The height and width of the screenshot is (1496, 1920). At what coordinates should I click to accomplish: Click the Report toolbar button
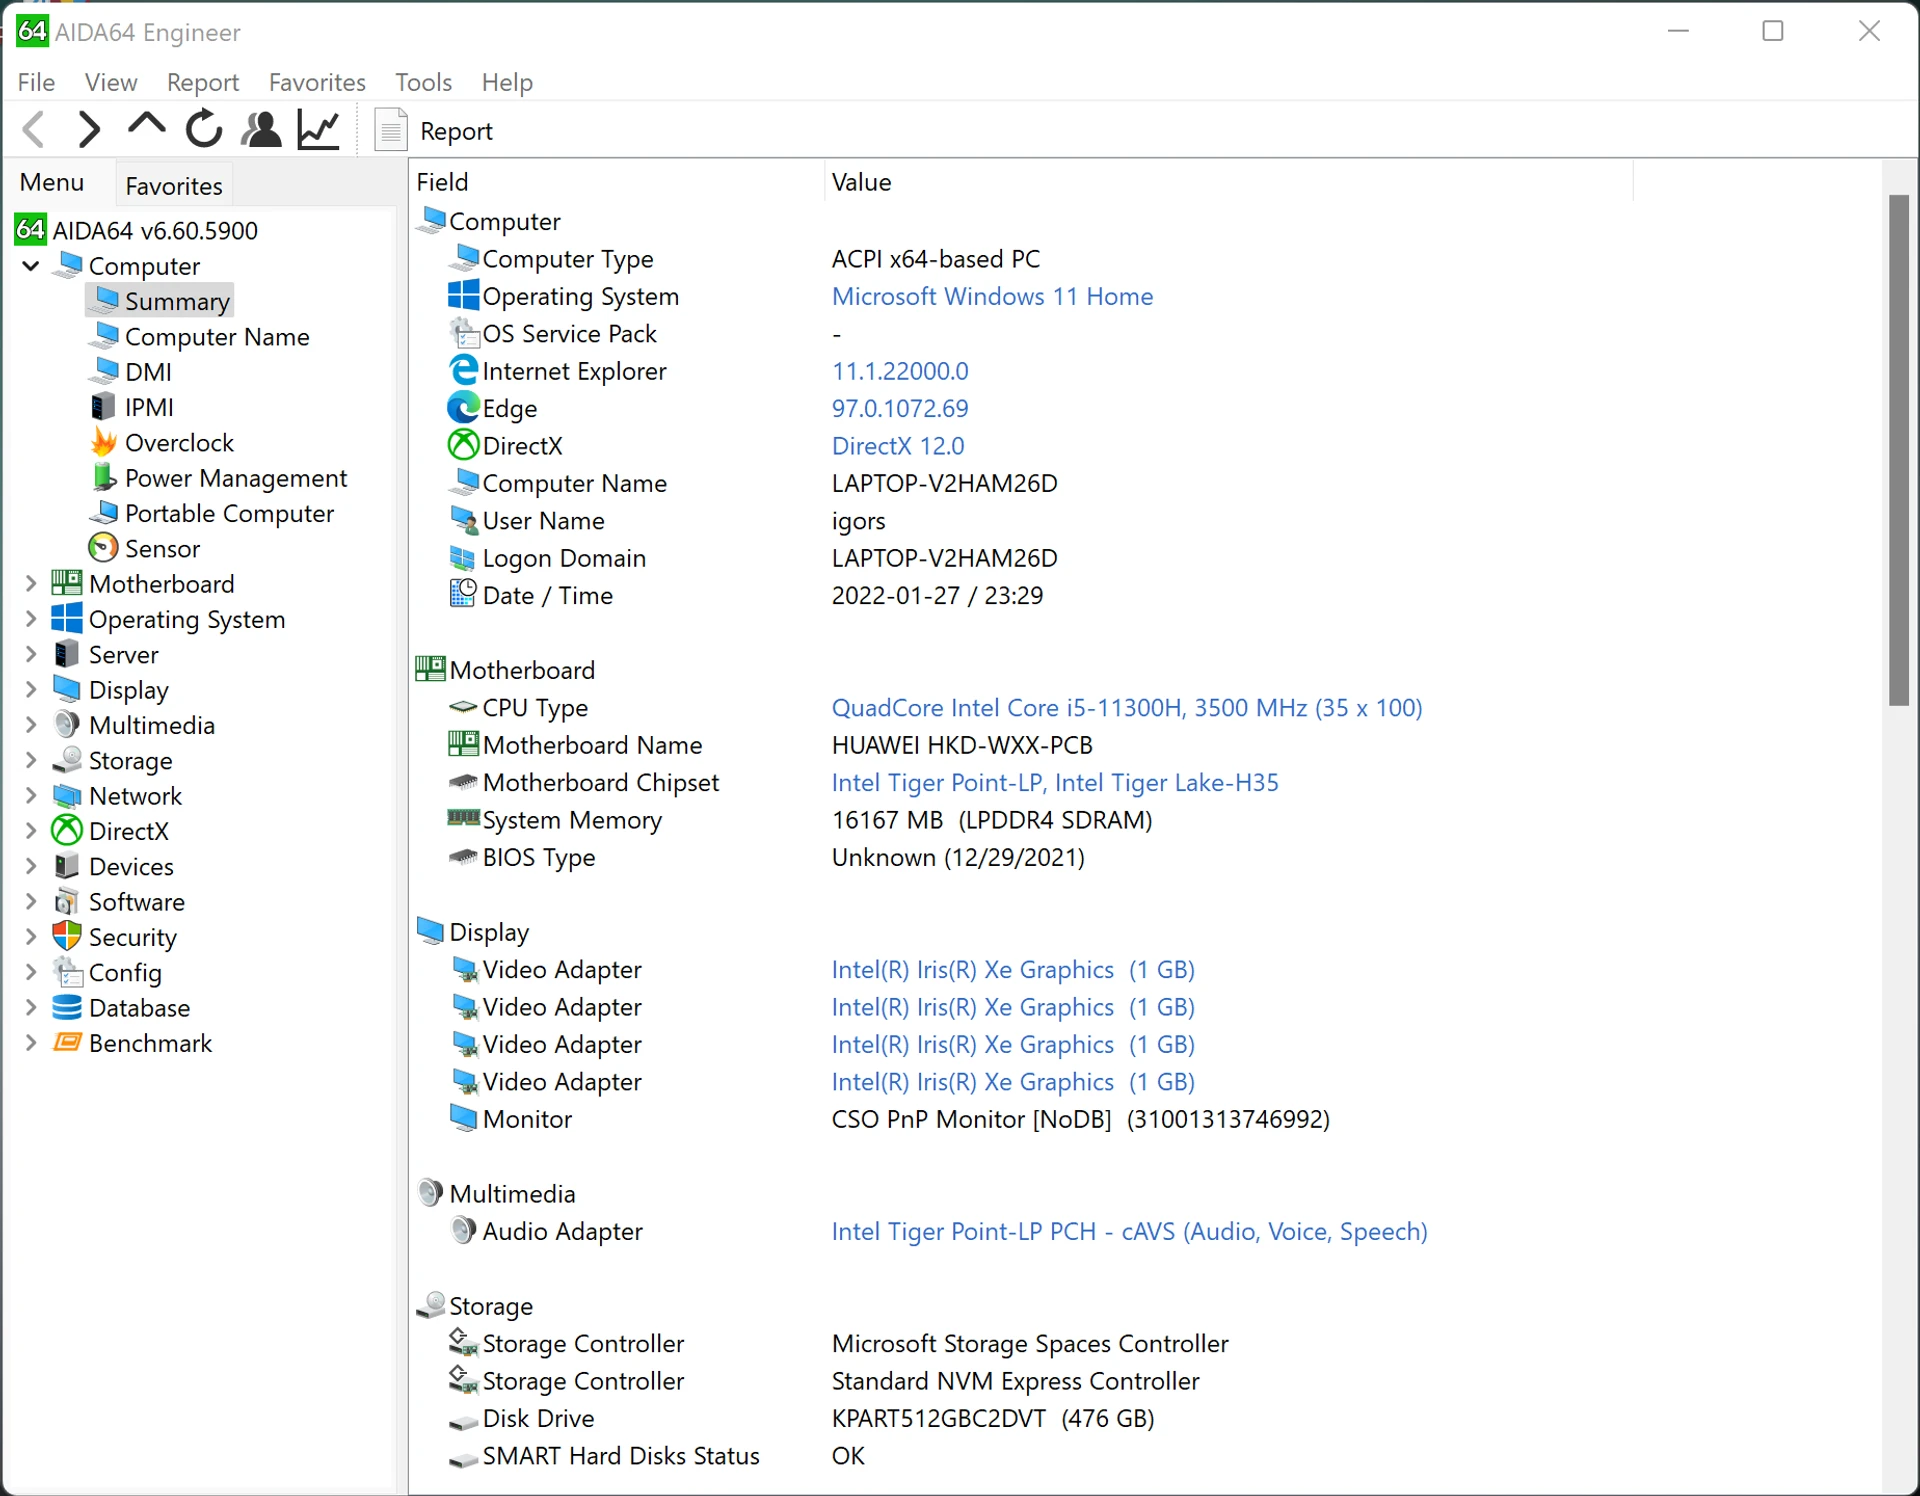(x=434, y=131)
